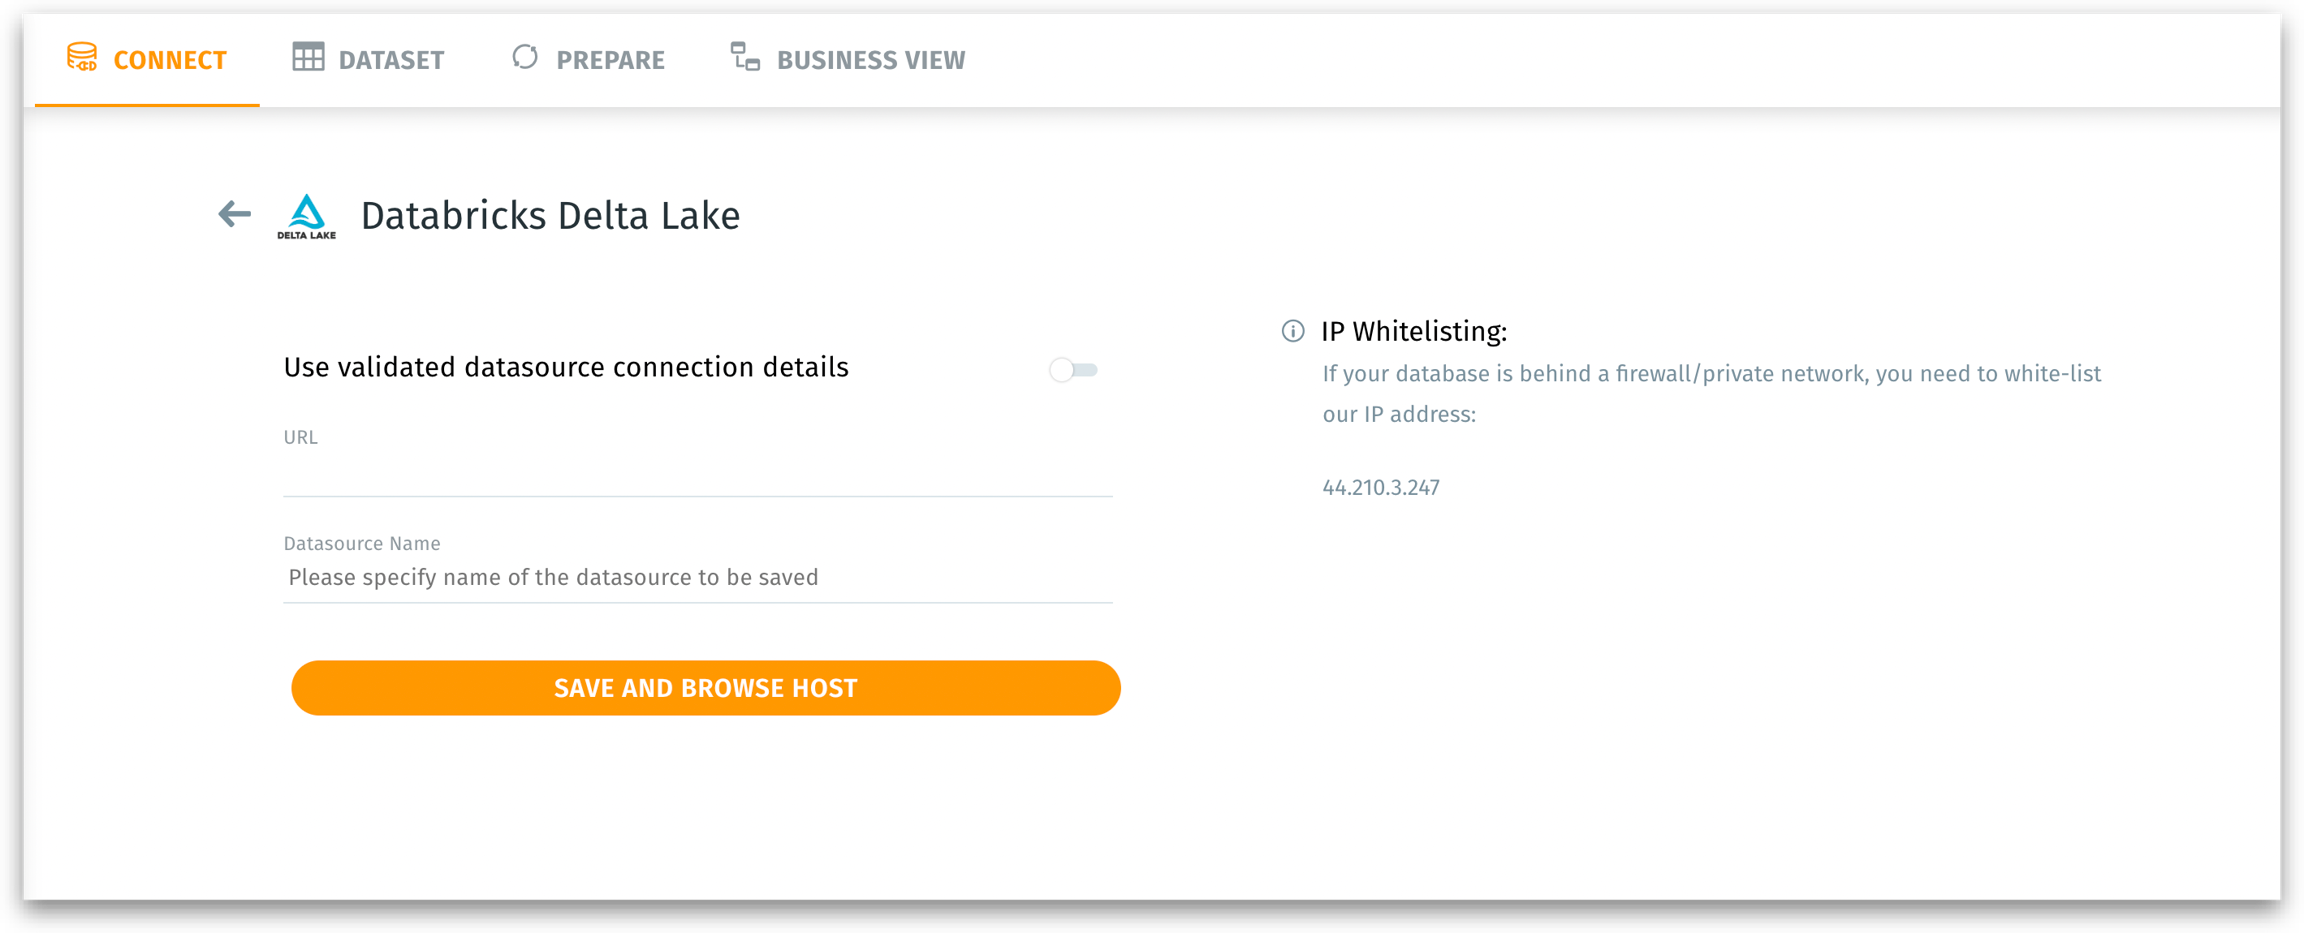The image size is (2304, 933).
Task: Open the PREPARE tab label
Action: (610, 61)
